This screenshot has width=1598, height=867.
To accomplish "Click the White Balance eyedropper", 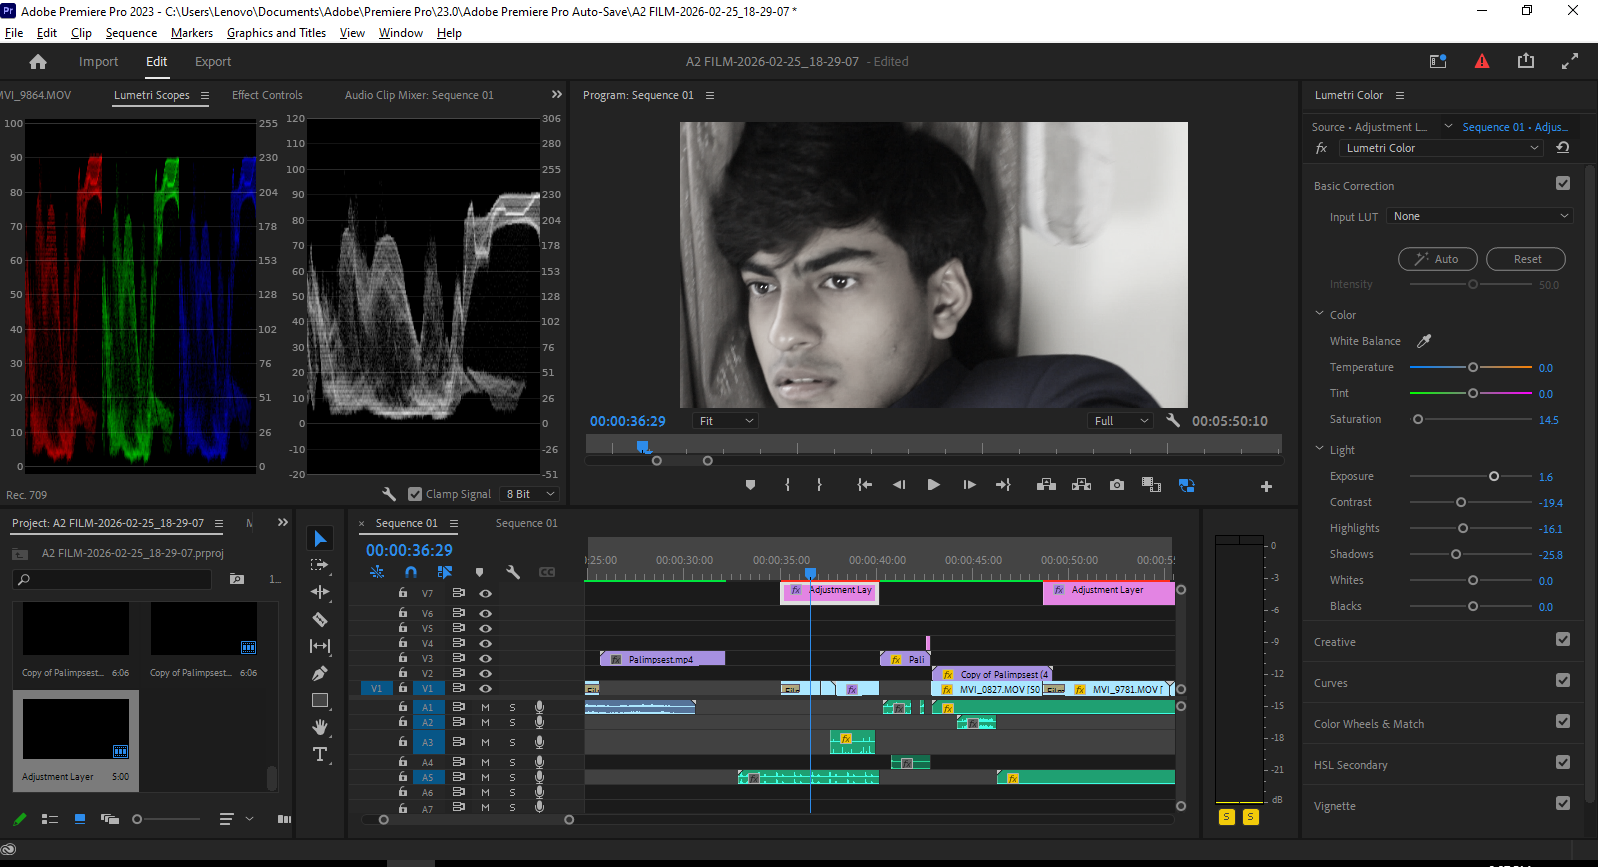I will click(1424, 341).
